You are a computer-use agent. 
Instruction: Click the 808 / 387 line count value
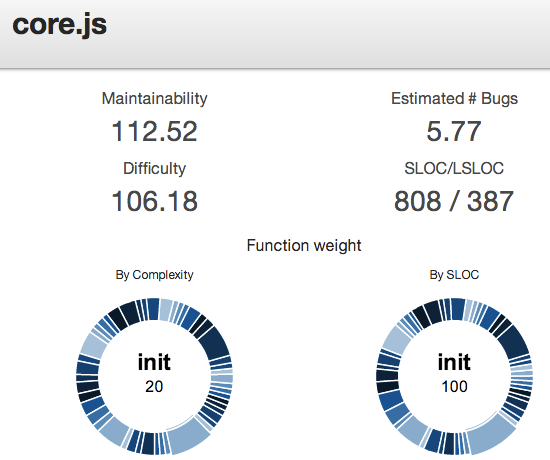tap(454, 201)
